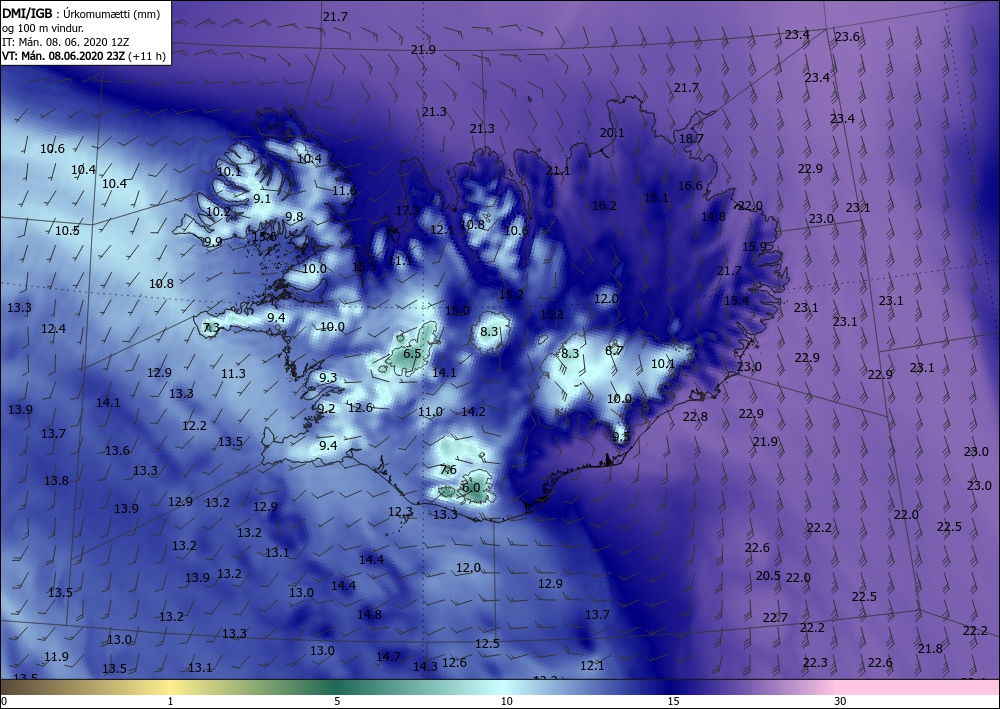Click the map value 11.3
This screenshot has height=709, width=1000.
233,373
